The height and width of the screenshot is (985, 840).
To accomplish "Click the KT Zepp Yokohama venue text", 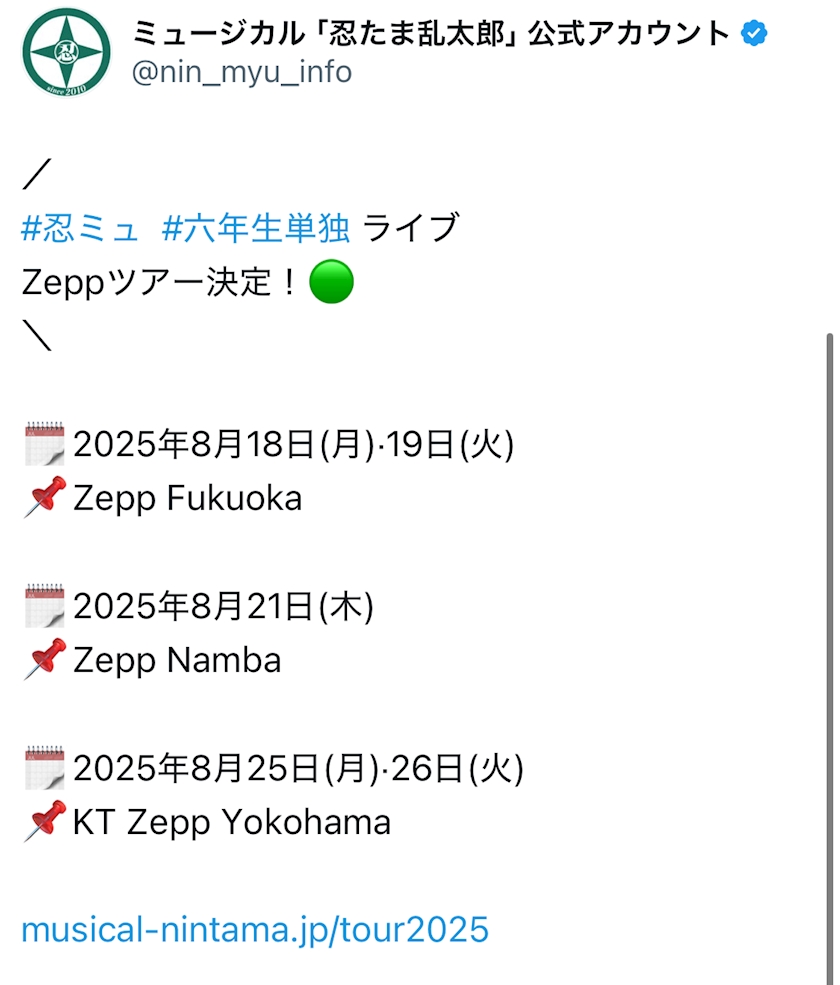I will click(232, 823).
